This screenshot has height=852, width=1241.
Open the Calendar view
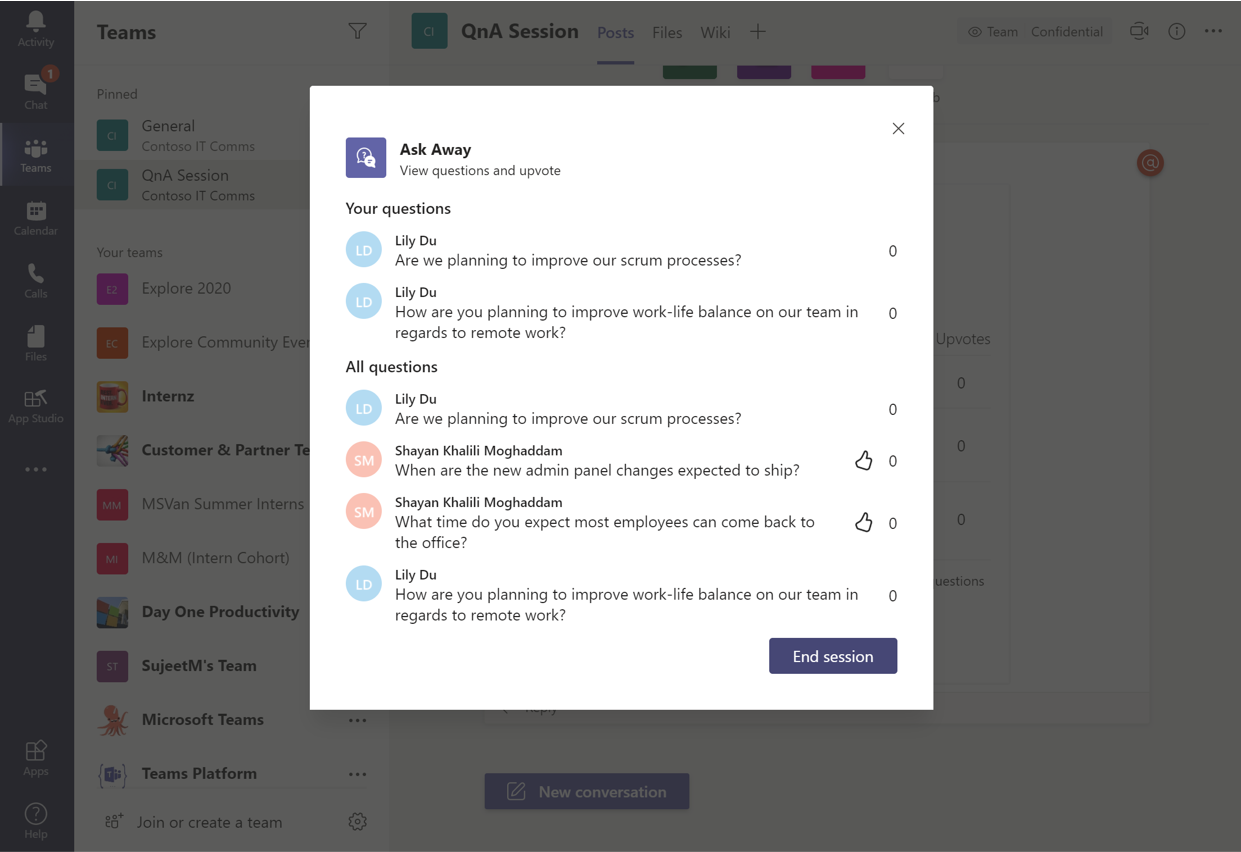coord(36,217)
